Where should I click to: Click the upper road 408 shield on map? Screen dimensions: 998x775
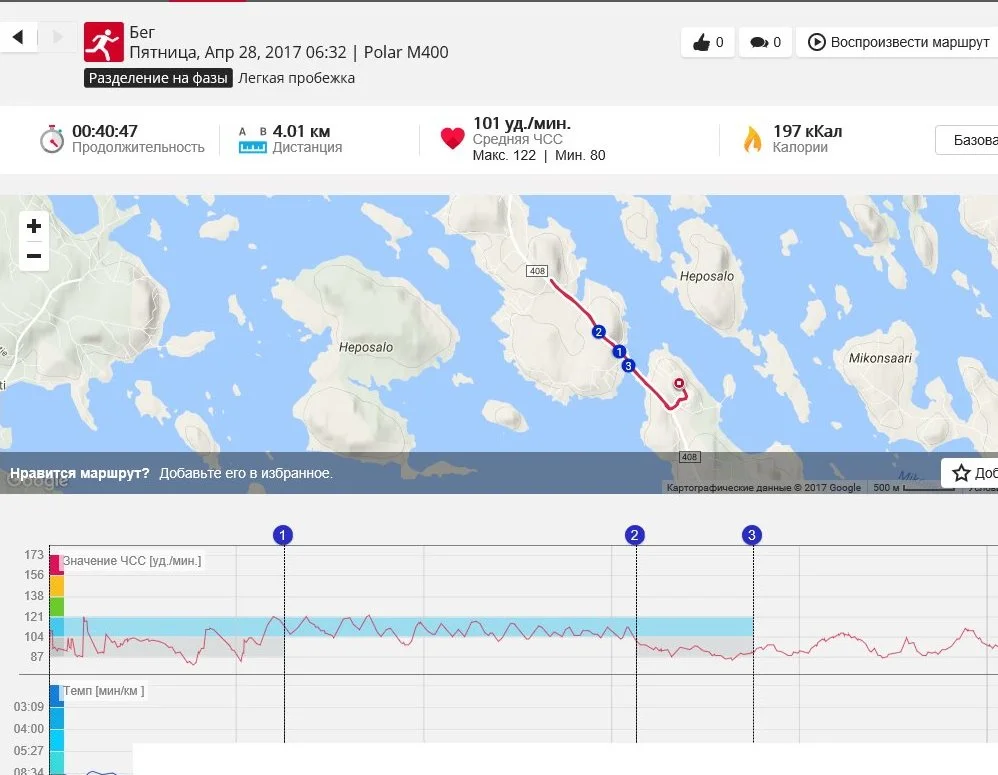pos(537,271)
